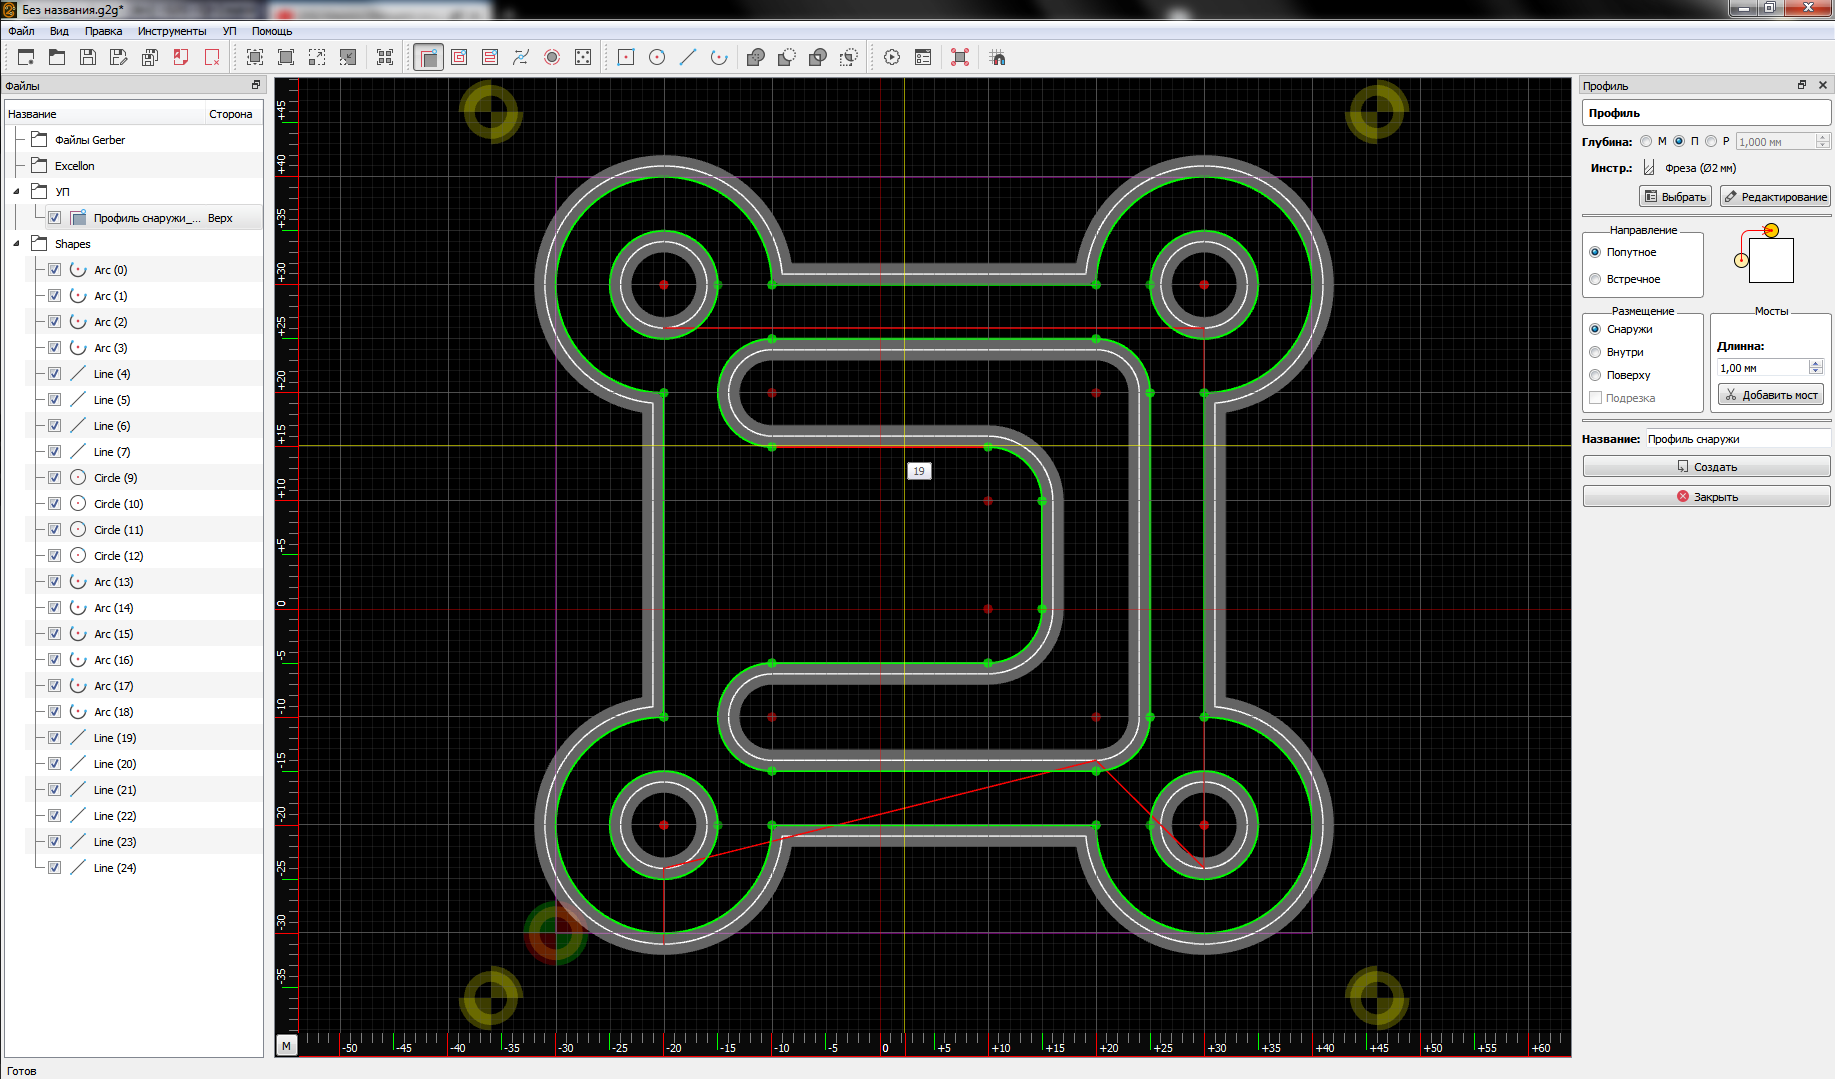Select the М depth radio button
This screenshot has height=1079, width=1835.
click(x=1646, y=141)
